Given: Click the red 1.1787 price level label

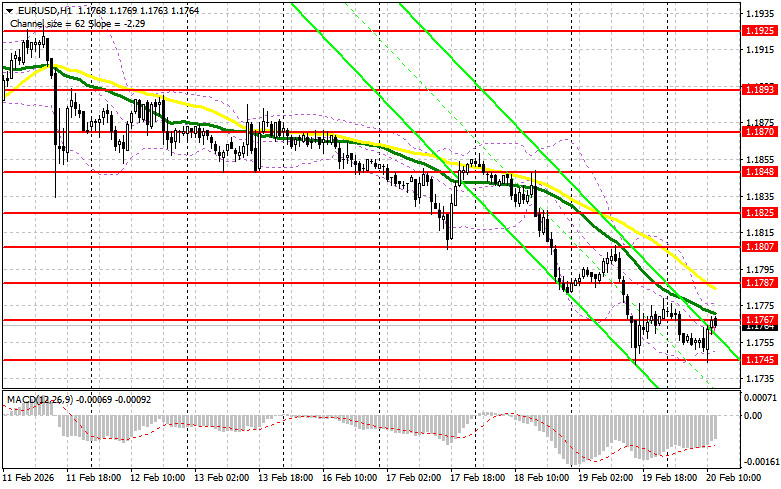Looking at the screenshot, I should 759,283.
